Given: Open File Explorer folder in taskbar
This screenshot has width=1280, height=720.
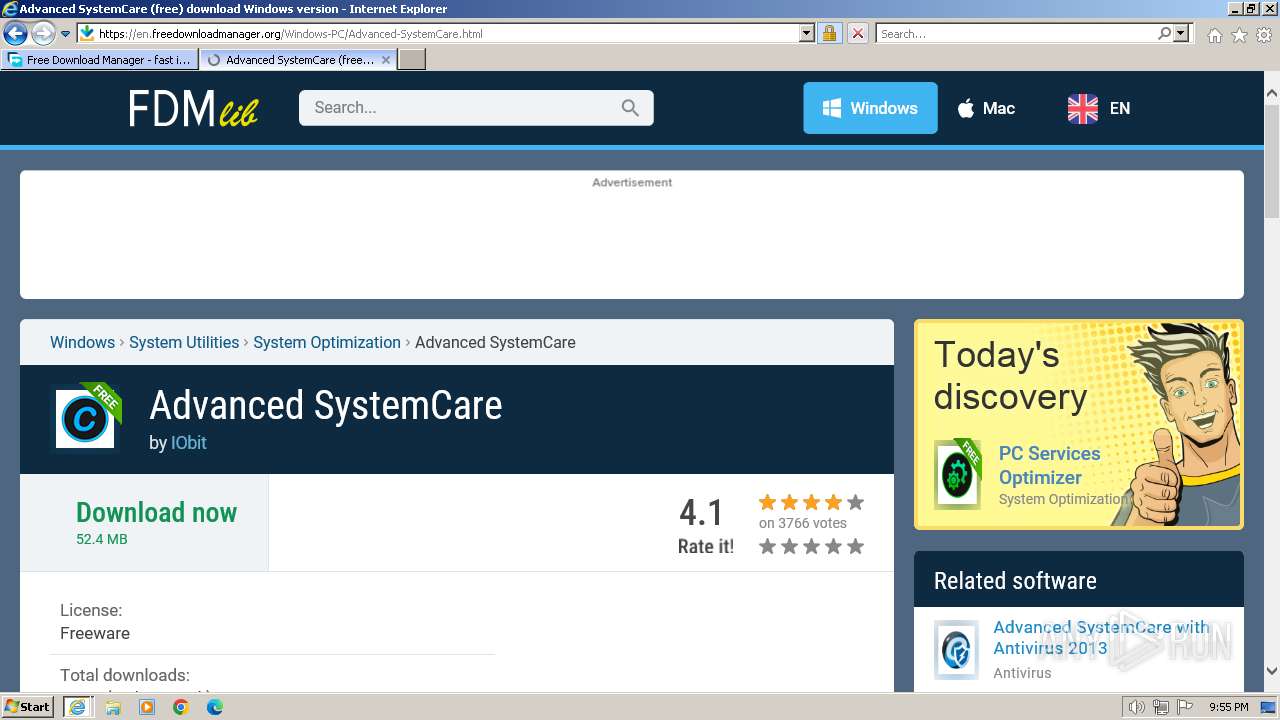Looking at the screenshot, I should click(x=113, y=707).
